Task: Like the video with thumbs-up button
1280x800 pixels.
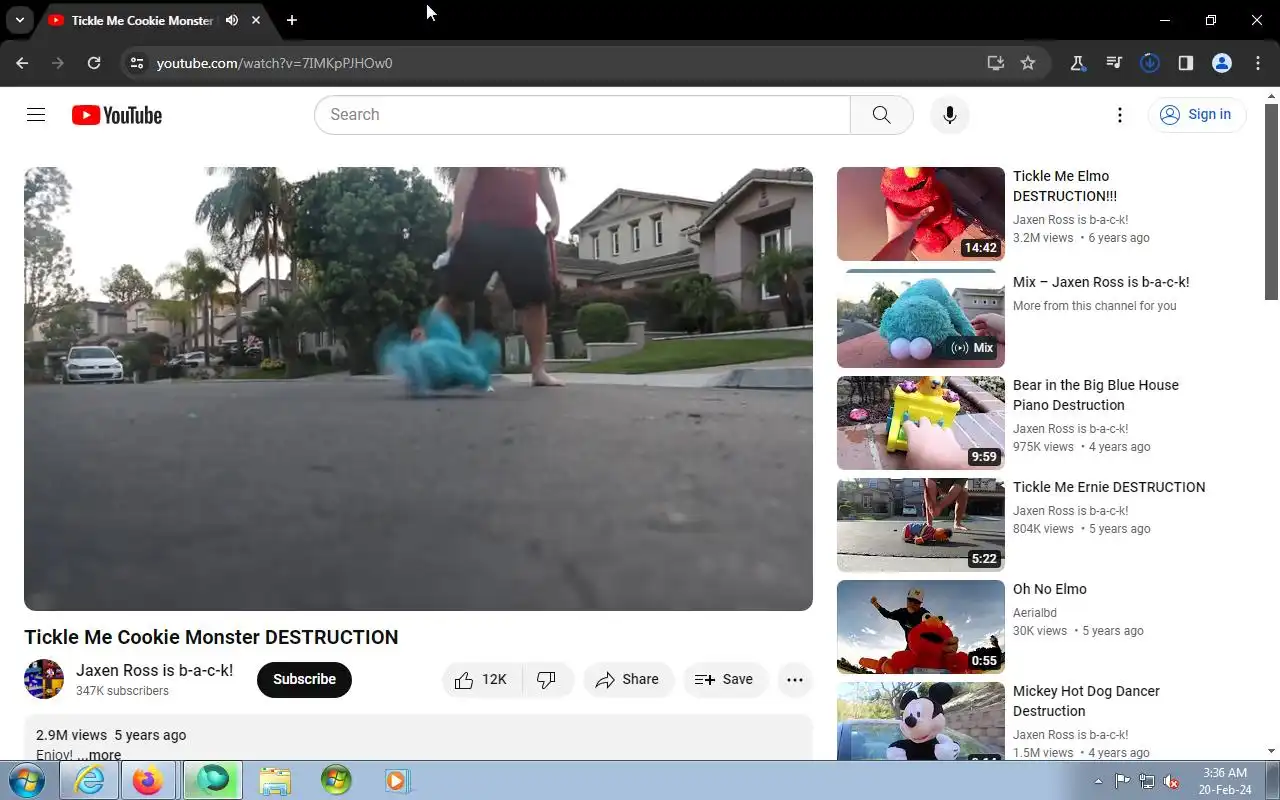Action: coord(481,680)
